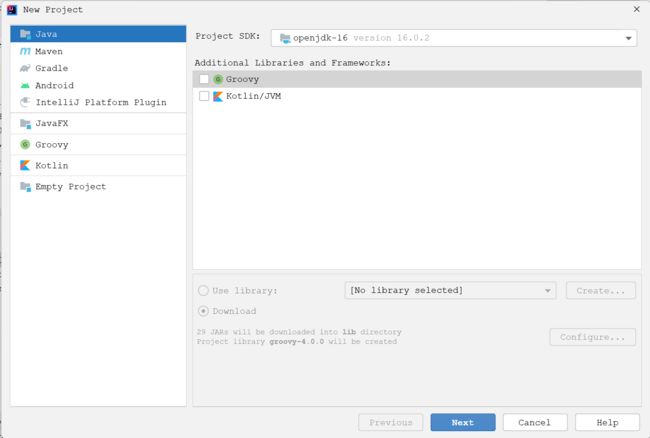The image size is (650, 438).
Task: Click the Help button
Action: [607, 422]
